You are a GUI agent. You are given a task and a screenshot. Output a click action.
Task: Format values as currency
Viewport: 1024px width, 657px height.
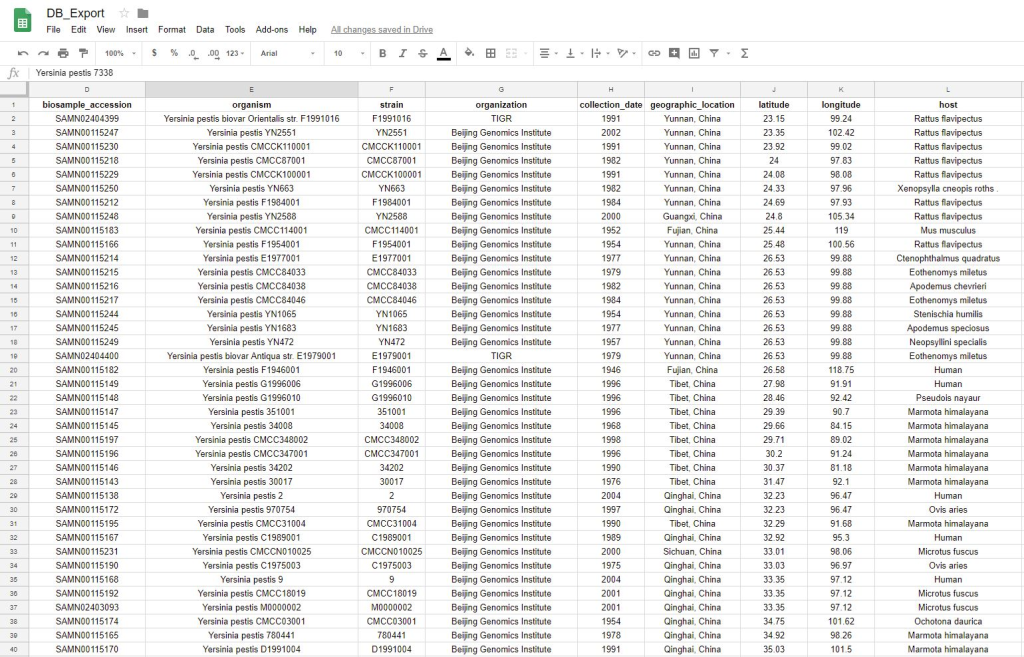click(154, 54)
